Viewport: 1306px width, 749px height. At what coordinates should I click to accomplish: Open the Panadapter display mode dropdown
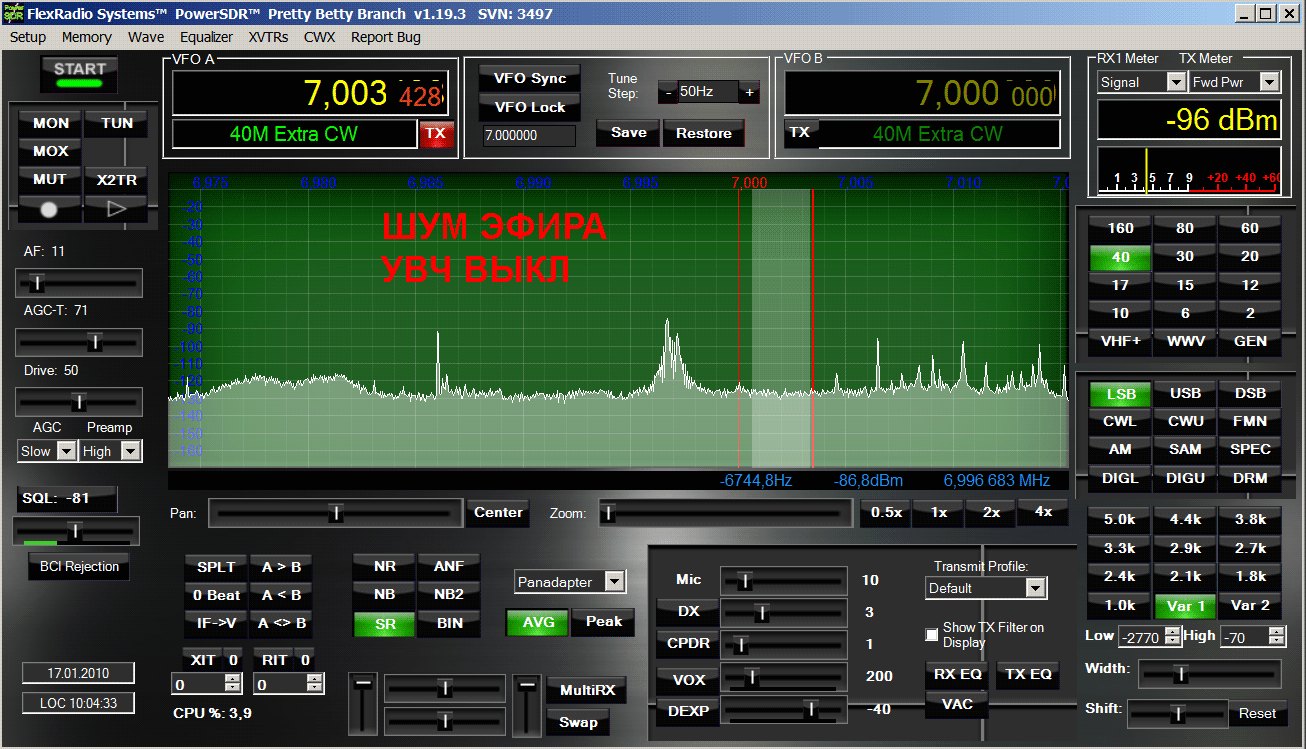(615, 582)
